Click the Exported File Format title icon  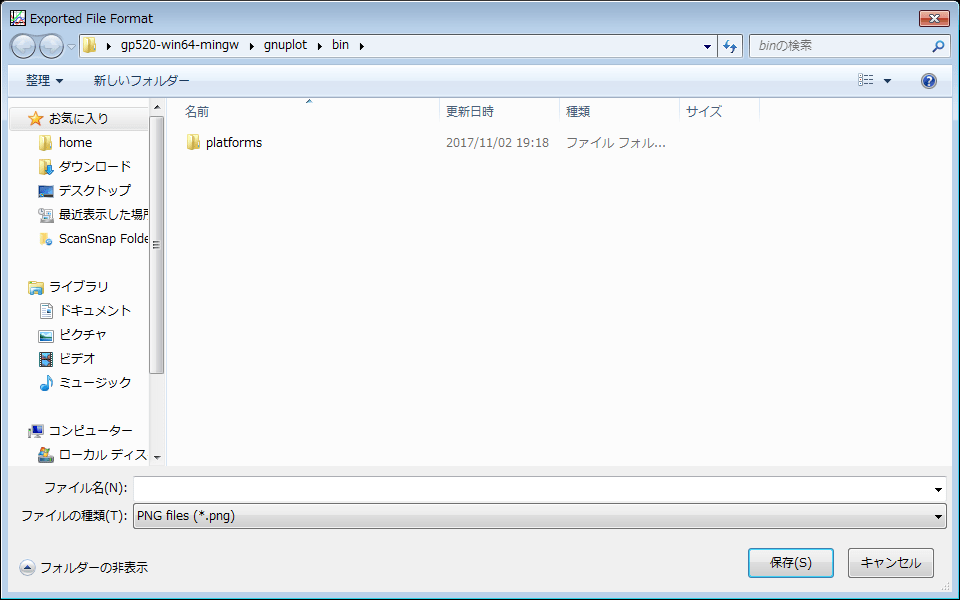pyautogui.click(x=18, y=18)
